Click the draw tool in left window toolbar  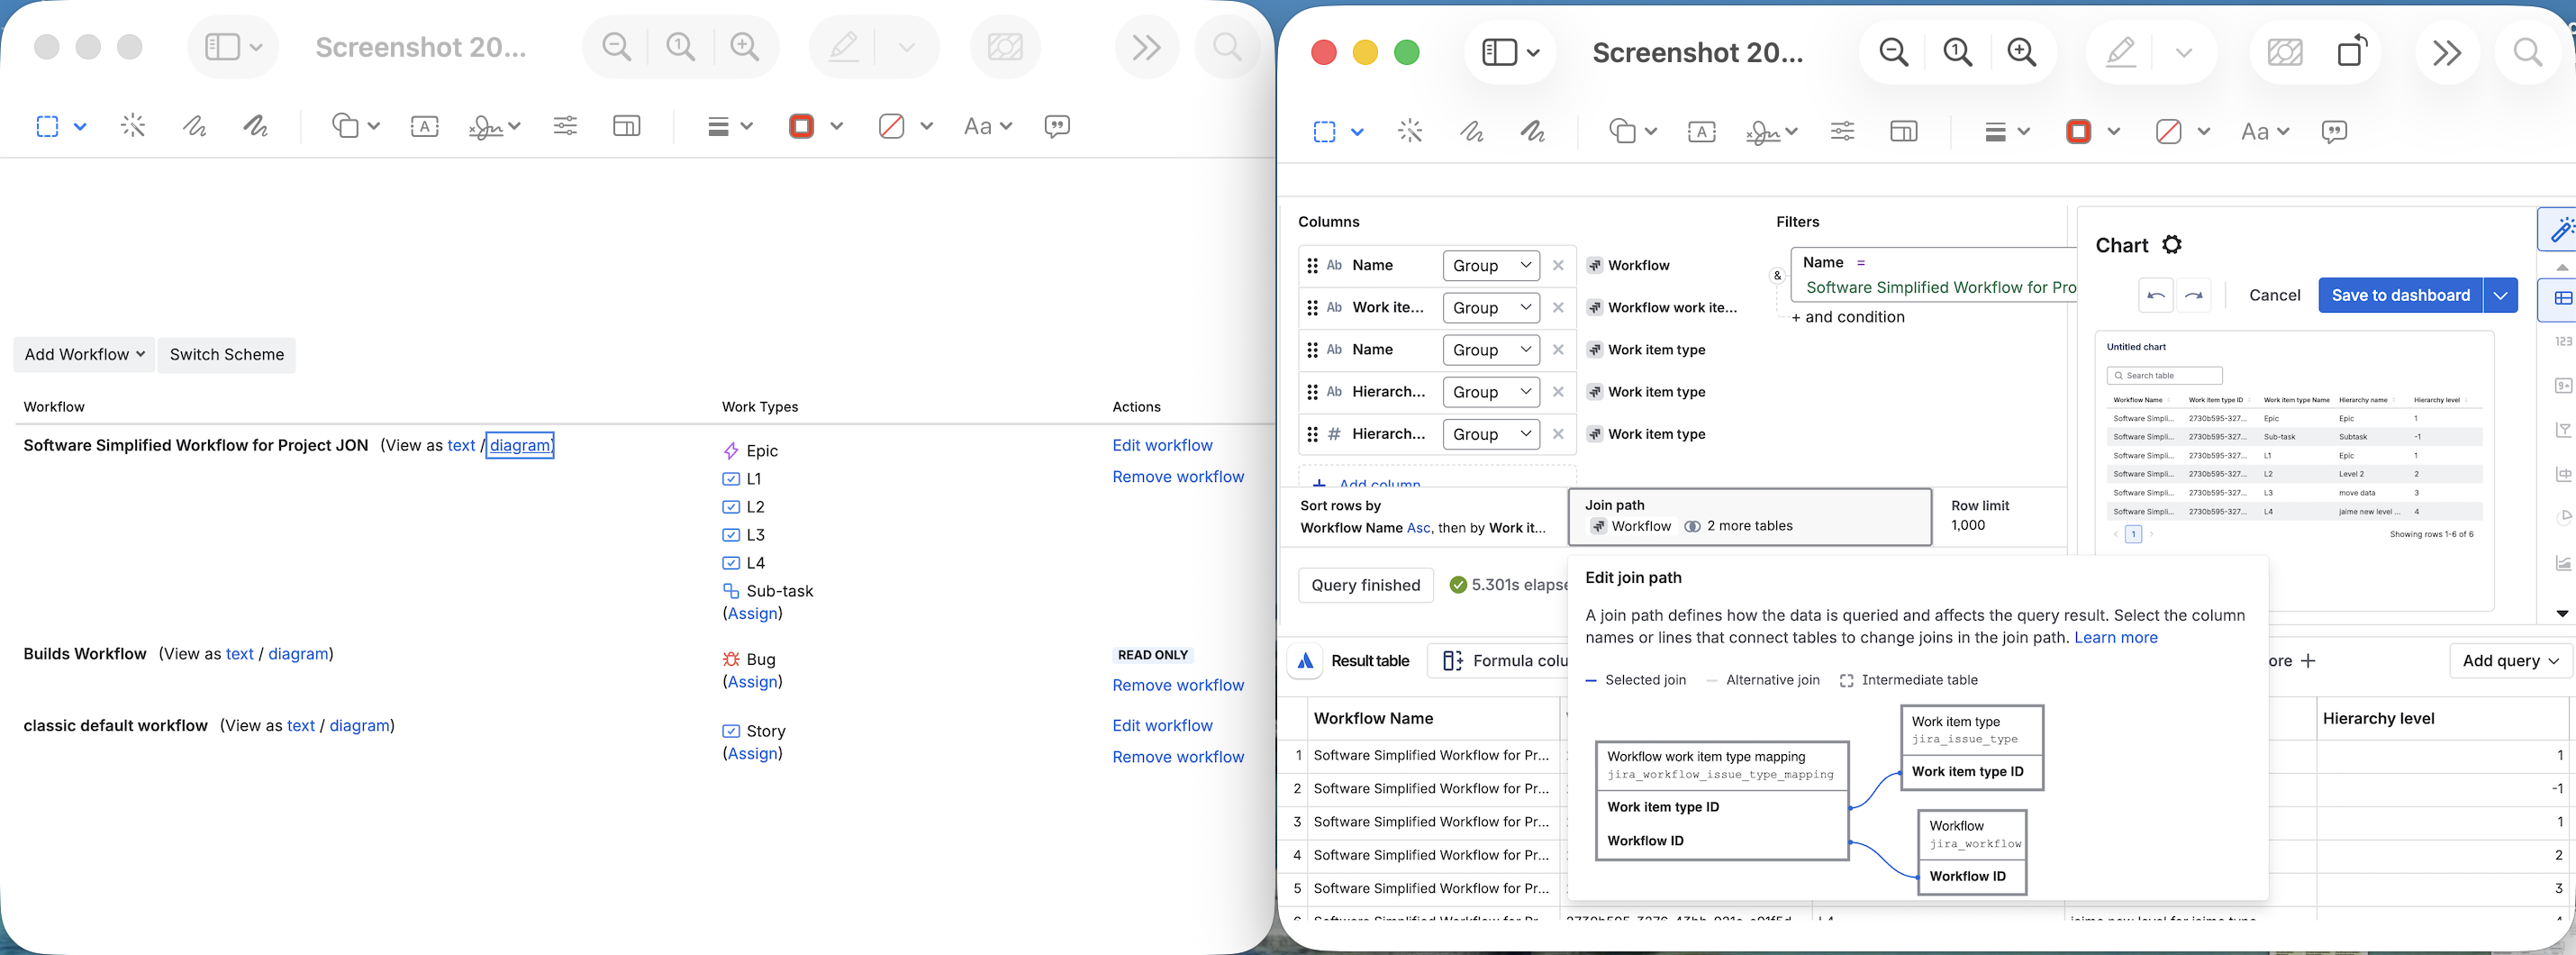(255, 126)
